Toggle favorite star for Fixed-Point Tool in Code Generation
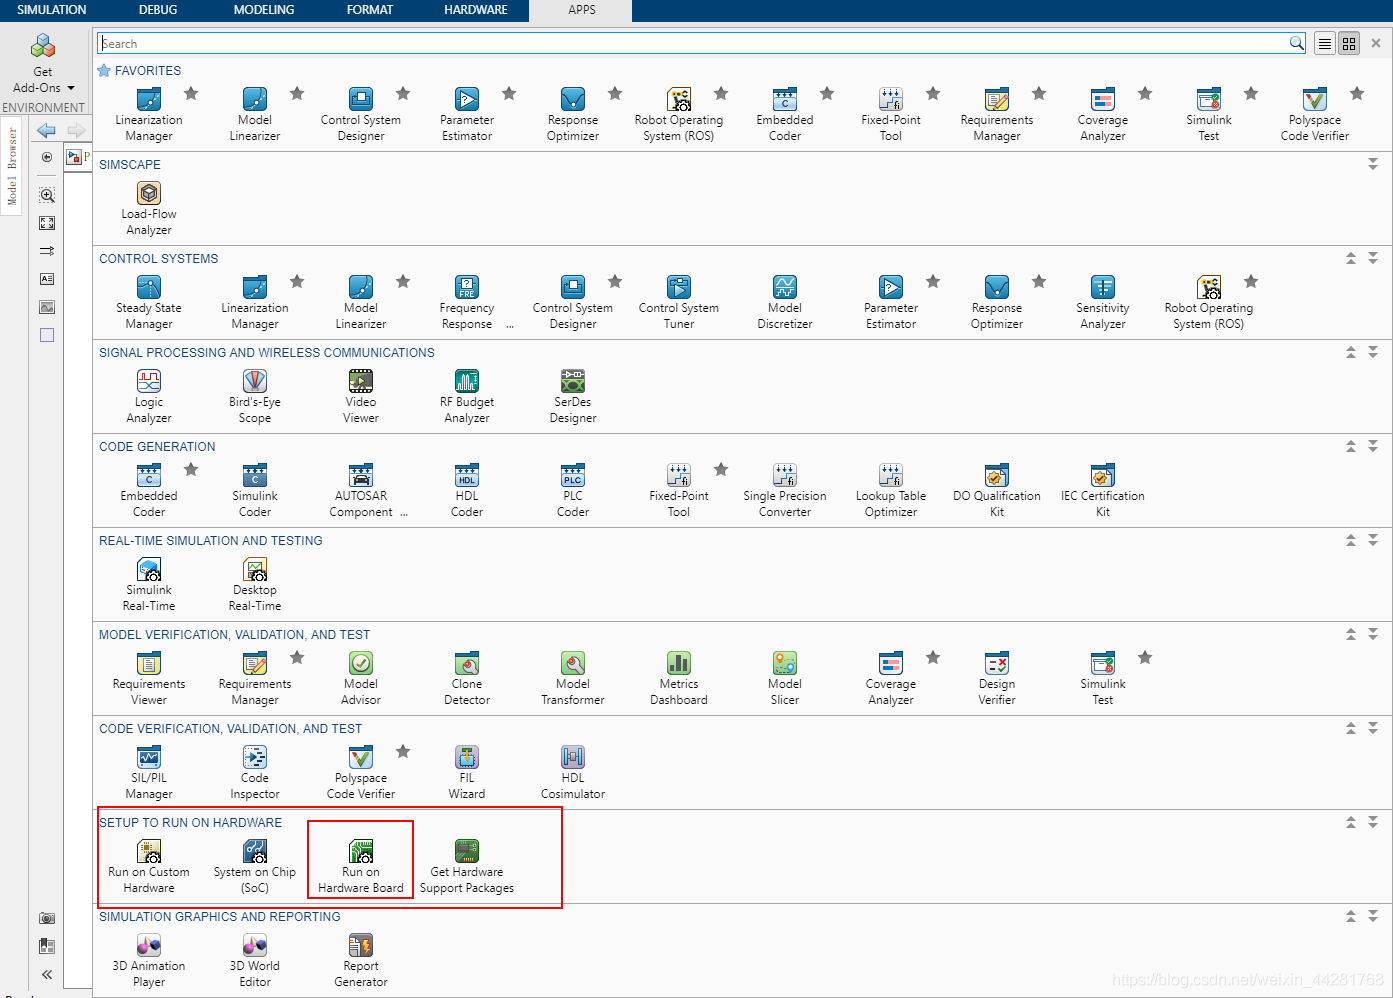This screenshot has height=998, width=1393. pyautogui.click(x=721, y=469)
